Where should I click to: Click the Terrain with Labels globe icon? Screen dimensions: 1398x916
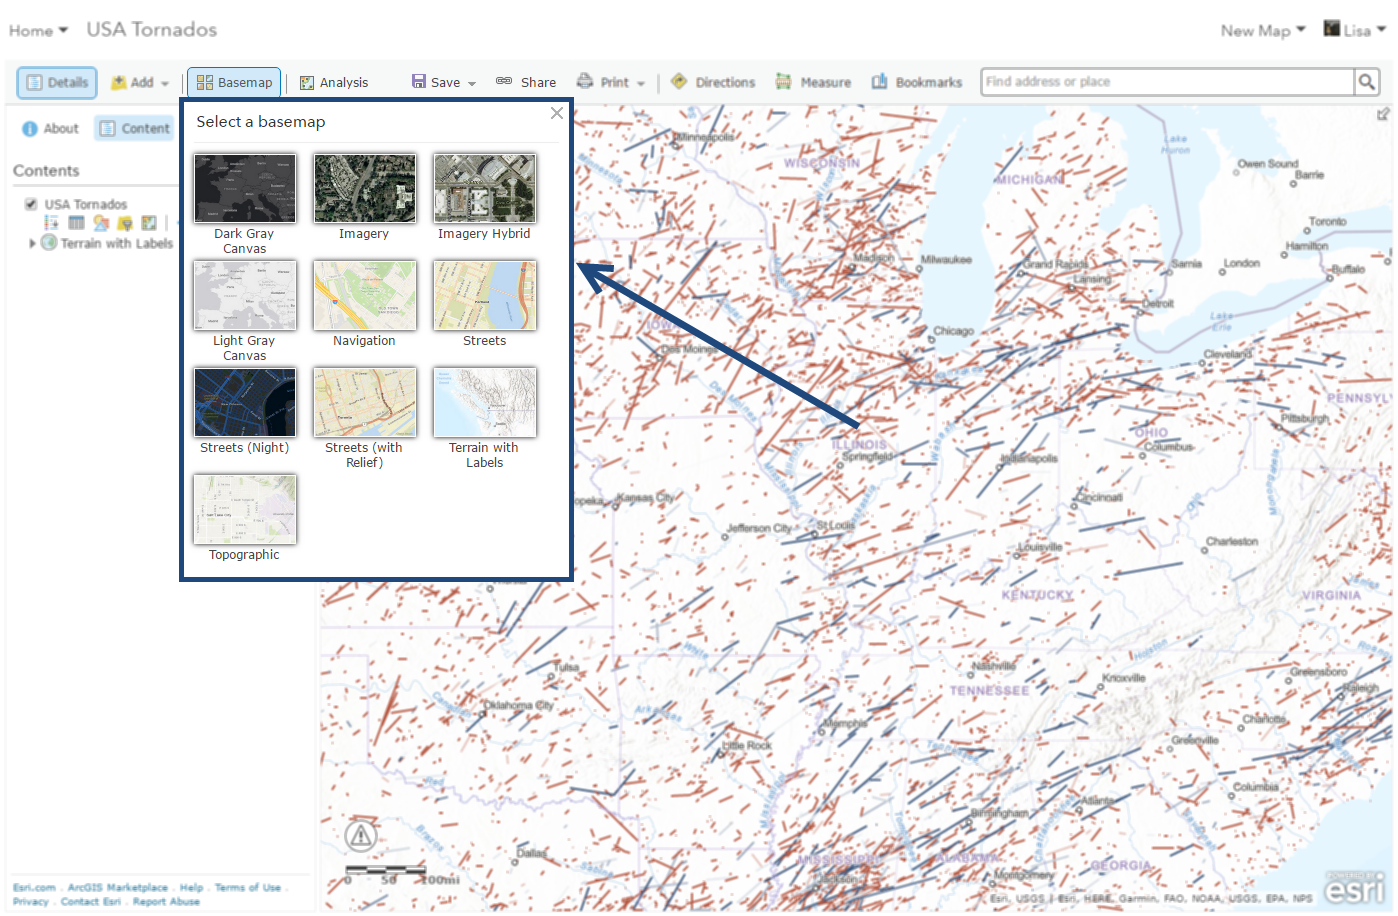(x=49, y=242)
